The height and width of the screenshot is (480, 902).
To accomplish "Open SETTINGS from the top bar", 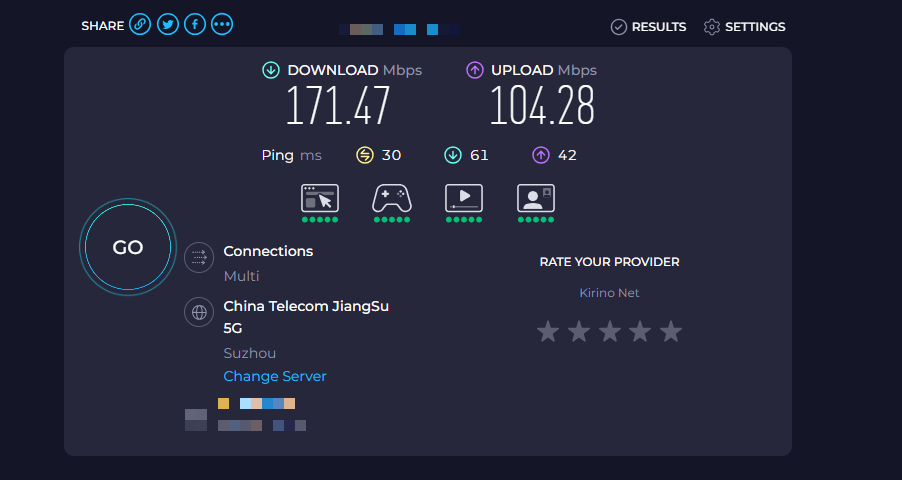I will coord(745,27).
